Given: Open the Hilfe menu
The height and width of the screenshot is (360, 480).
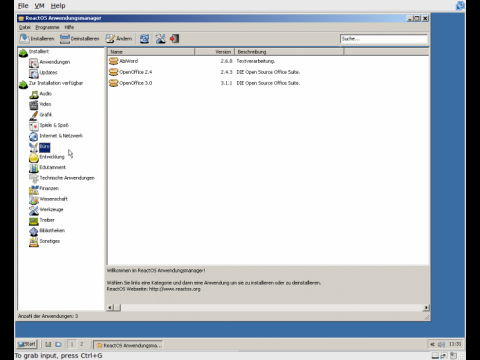Looking at the screenshot, I should point(69,27).
